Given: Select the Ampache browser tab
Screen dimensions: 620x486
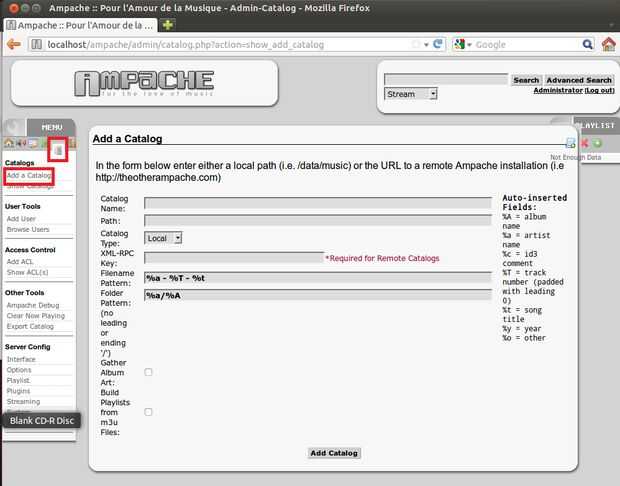Looking at the screenshot, I should tap(80, 25).
